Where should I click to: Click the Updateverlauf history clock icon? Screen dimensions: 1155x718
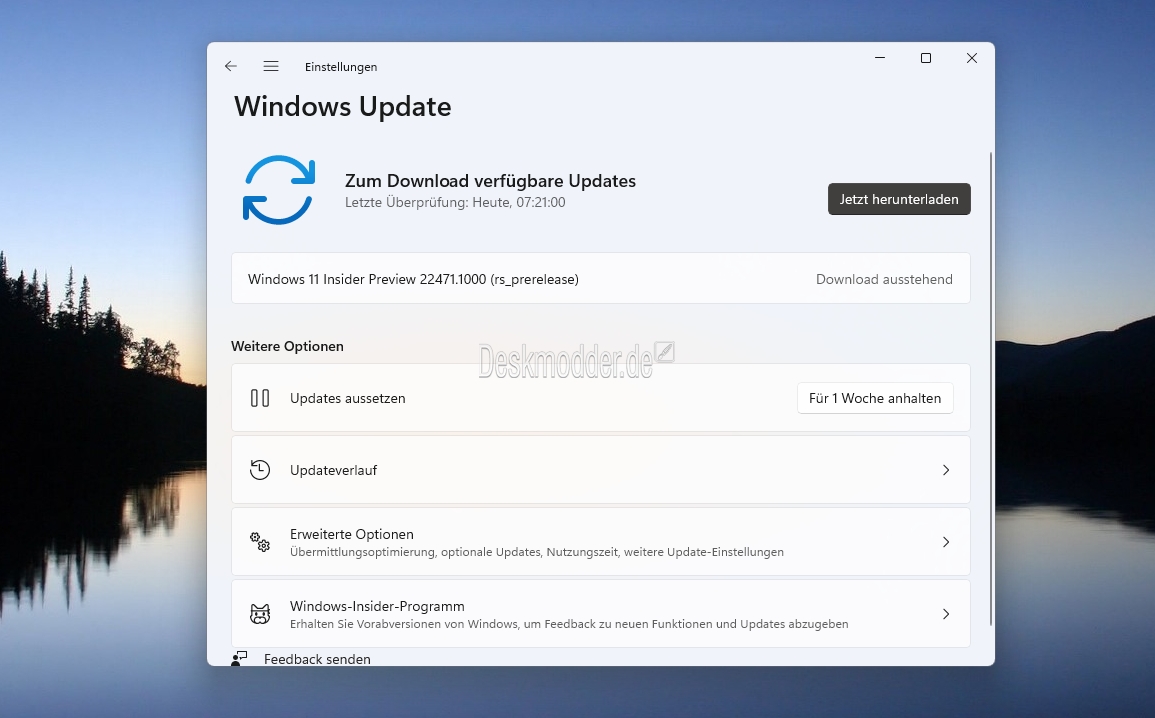click(260, 470)
